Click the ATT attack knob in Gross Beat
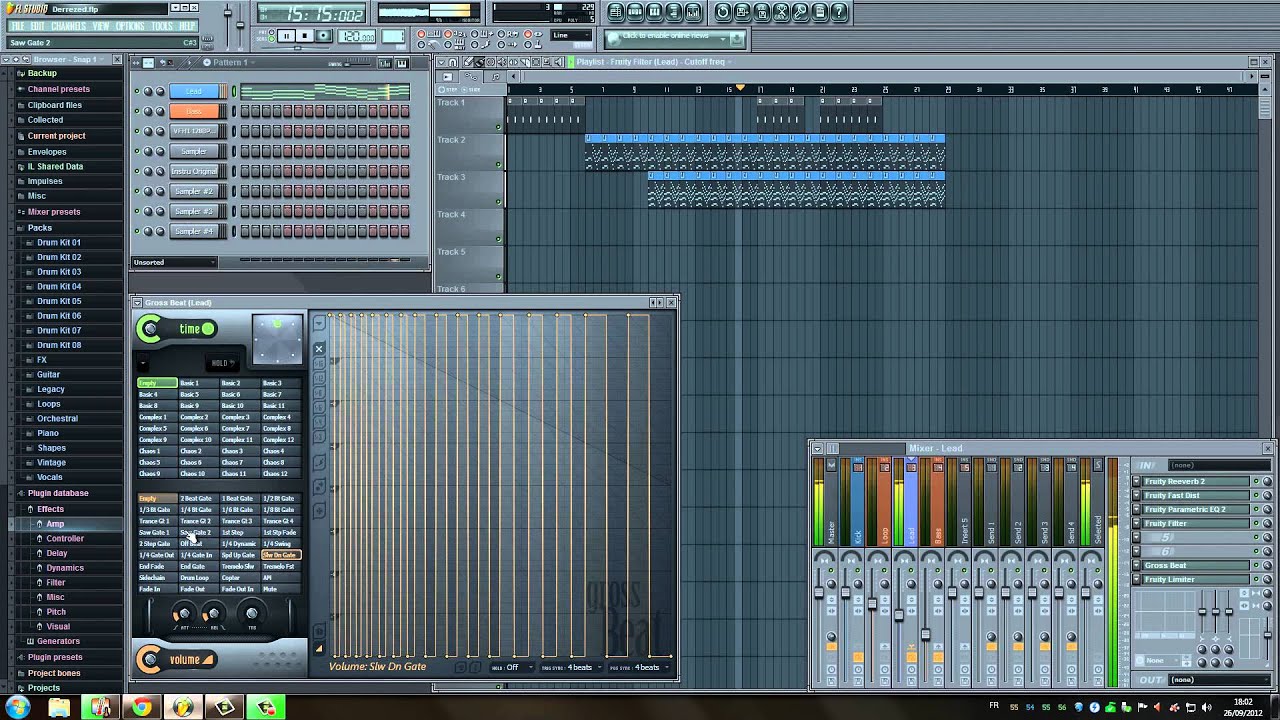Viewport: 1280px width, 720px height. coord(183,614)
